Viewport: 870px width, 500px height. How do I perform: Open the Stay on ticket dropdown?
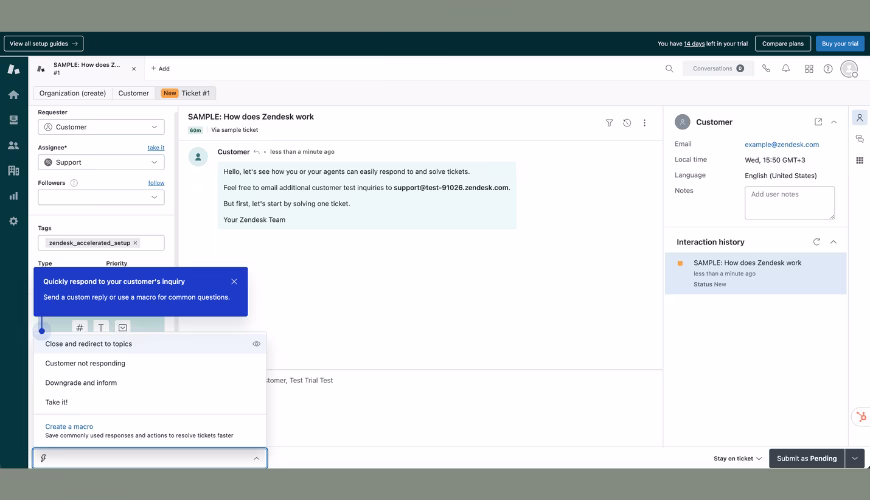tap(737, 458)
